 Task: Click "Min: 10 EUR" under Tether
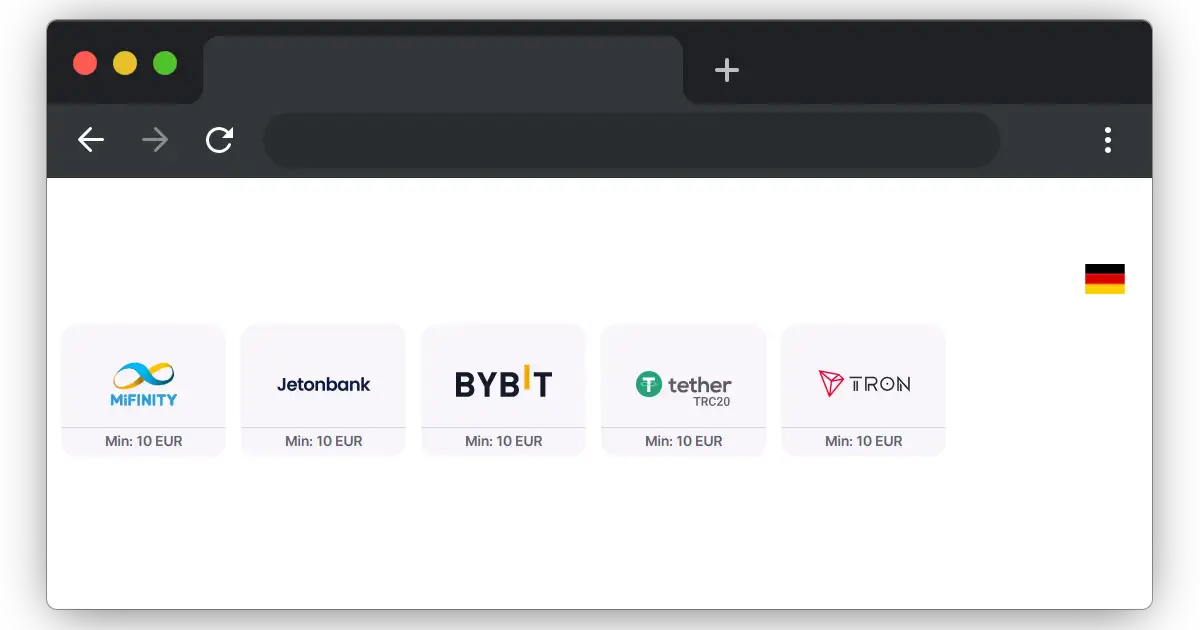pyautogui.click(x=684, y=441)
